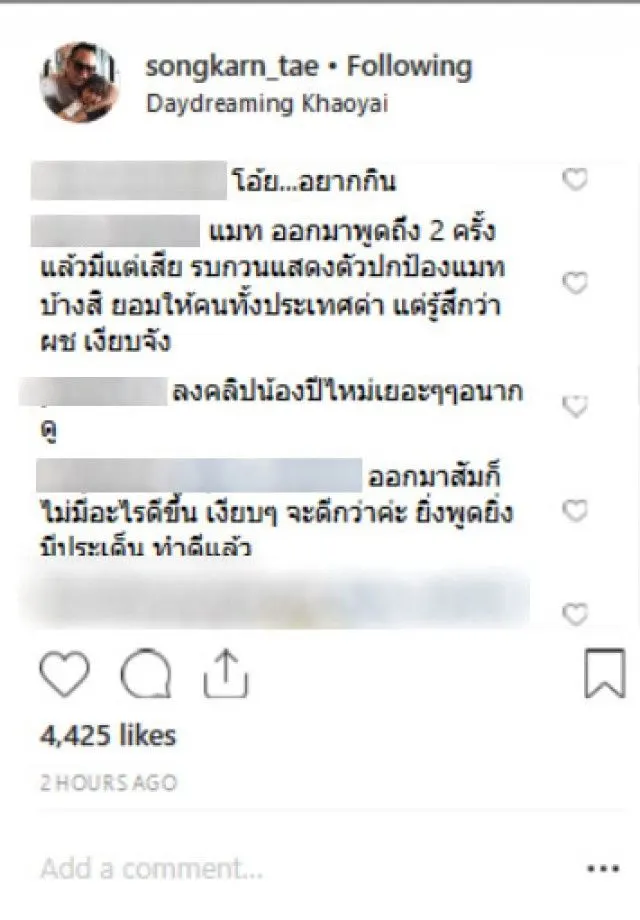This screenshot has width=640, height=920.
Task: Like the 'โอ้ย...อยากกิน' comment
Action: pos(575,180)
